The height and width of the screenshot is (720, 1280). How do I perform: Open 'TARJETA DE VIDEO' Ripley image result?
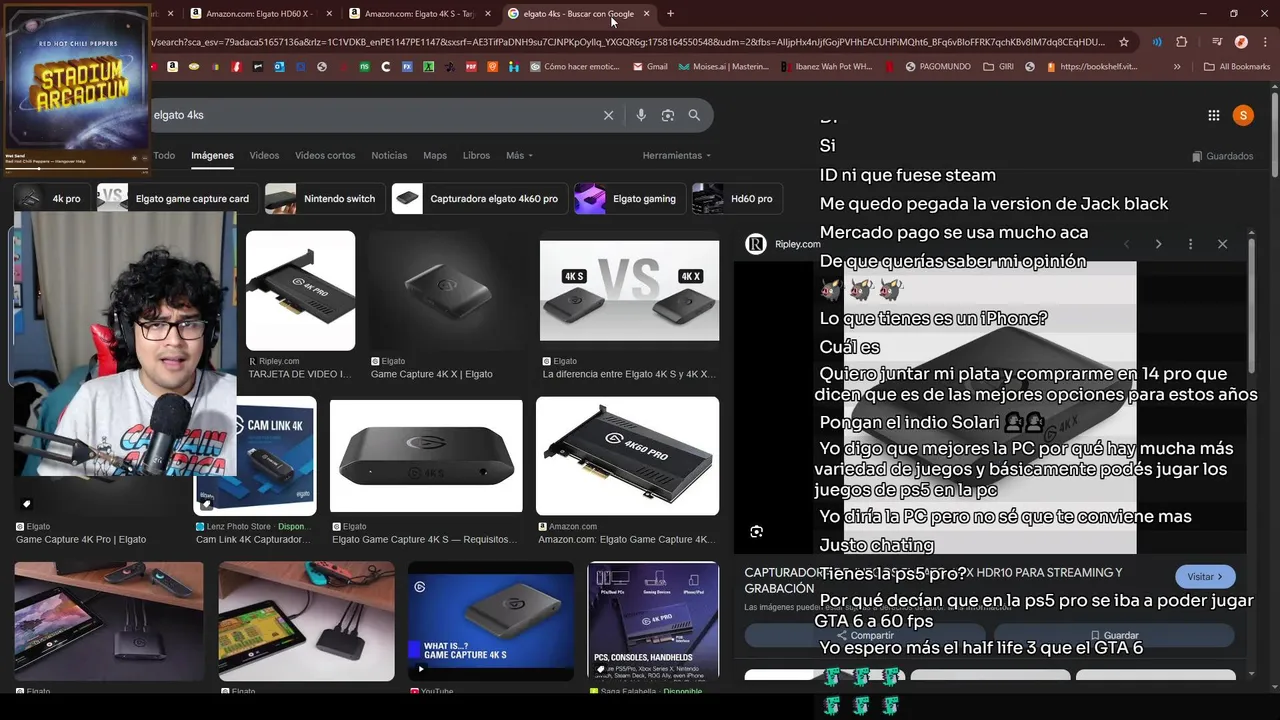tap(300, 291)
